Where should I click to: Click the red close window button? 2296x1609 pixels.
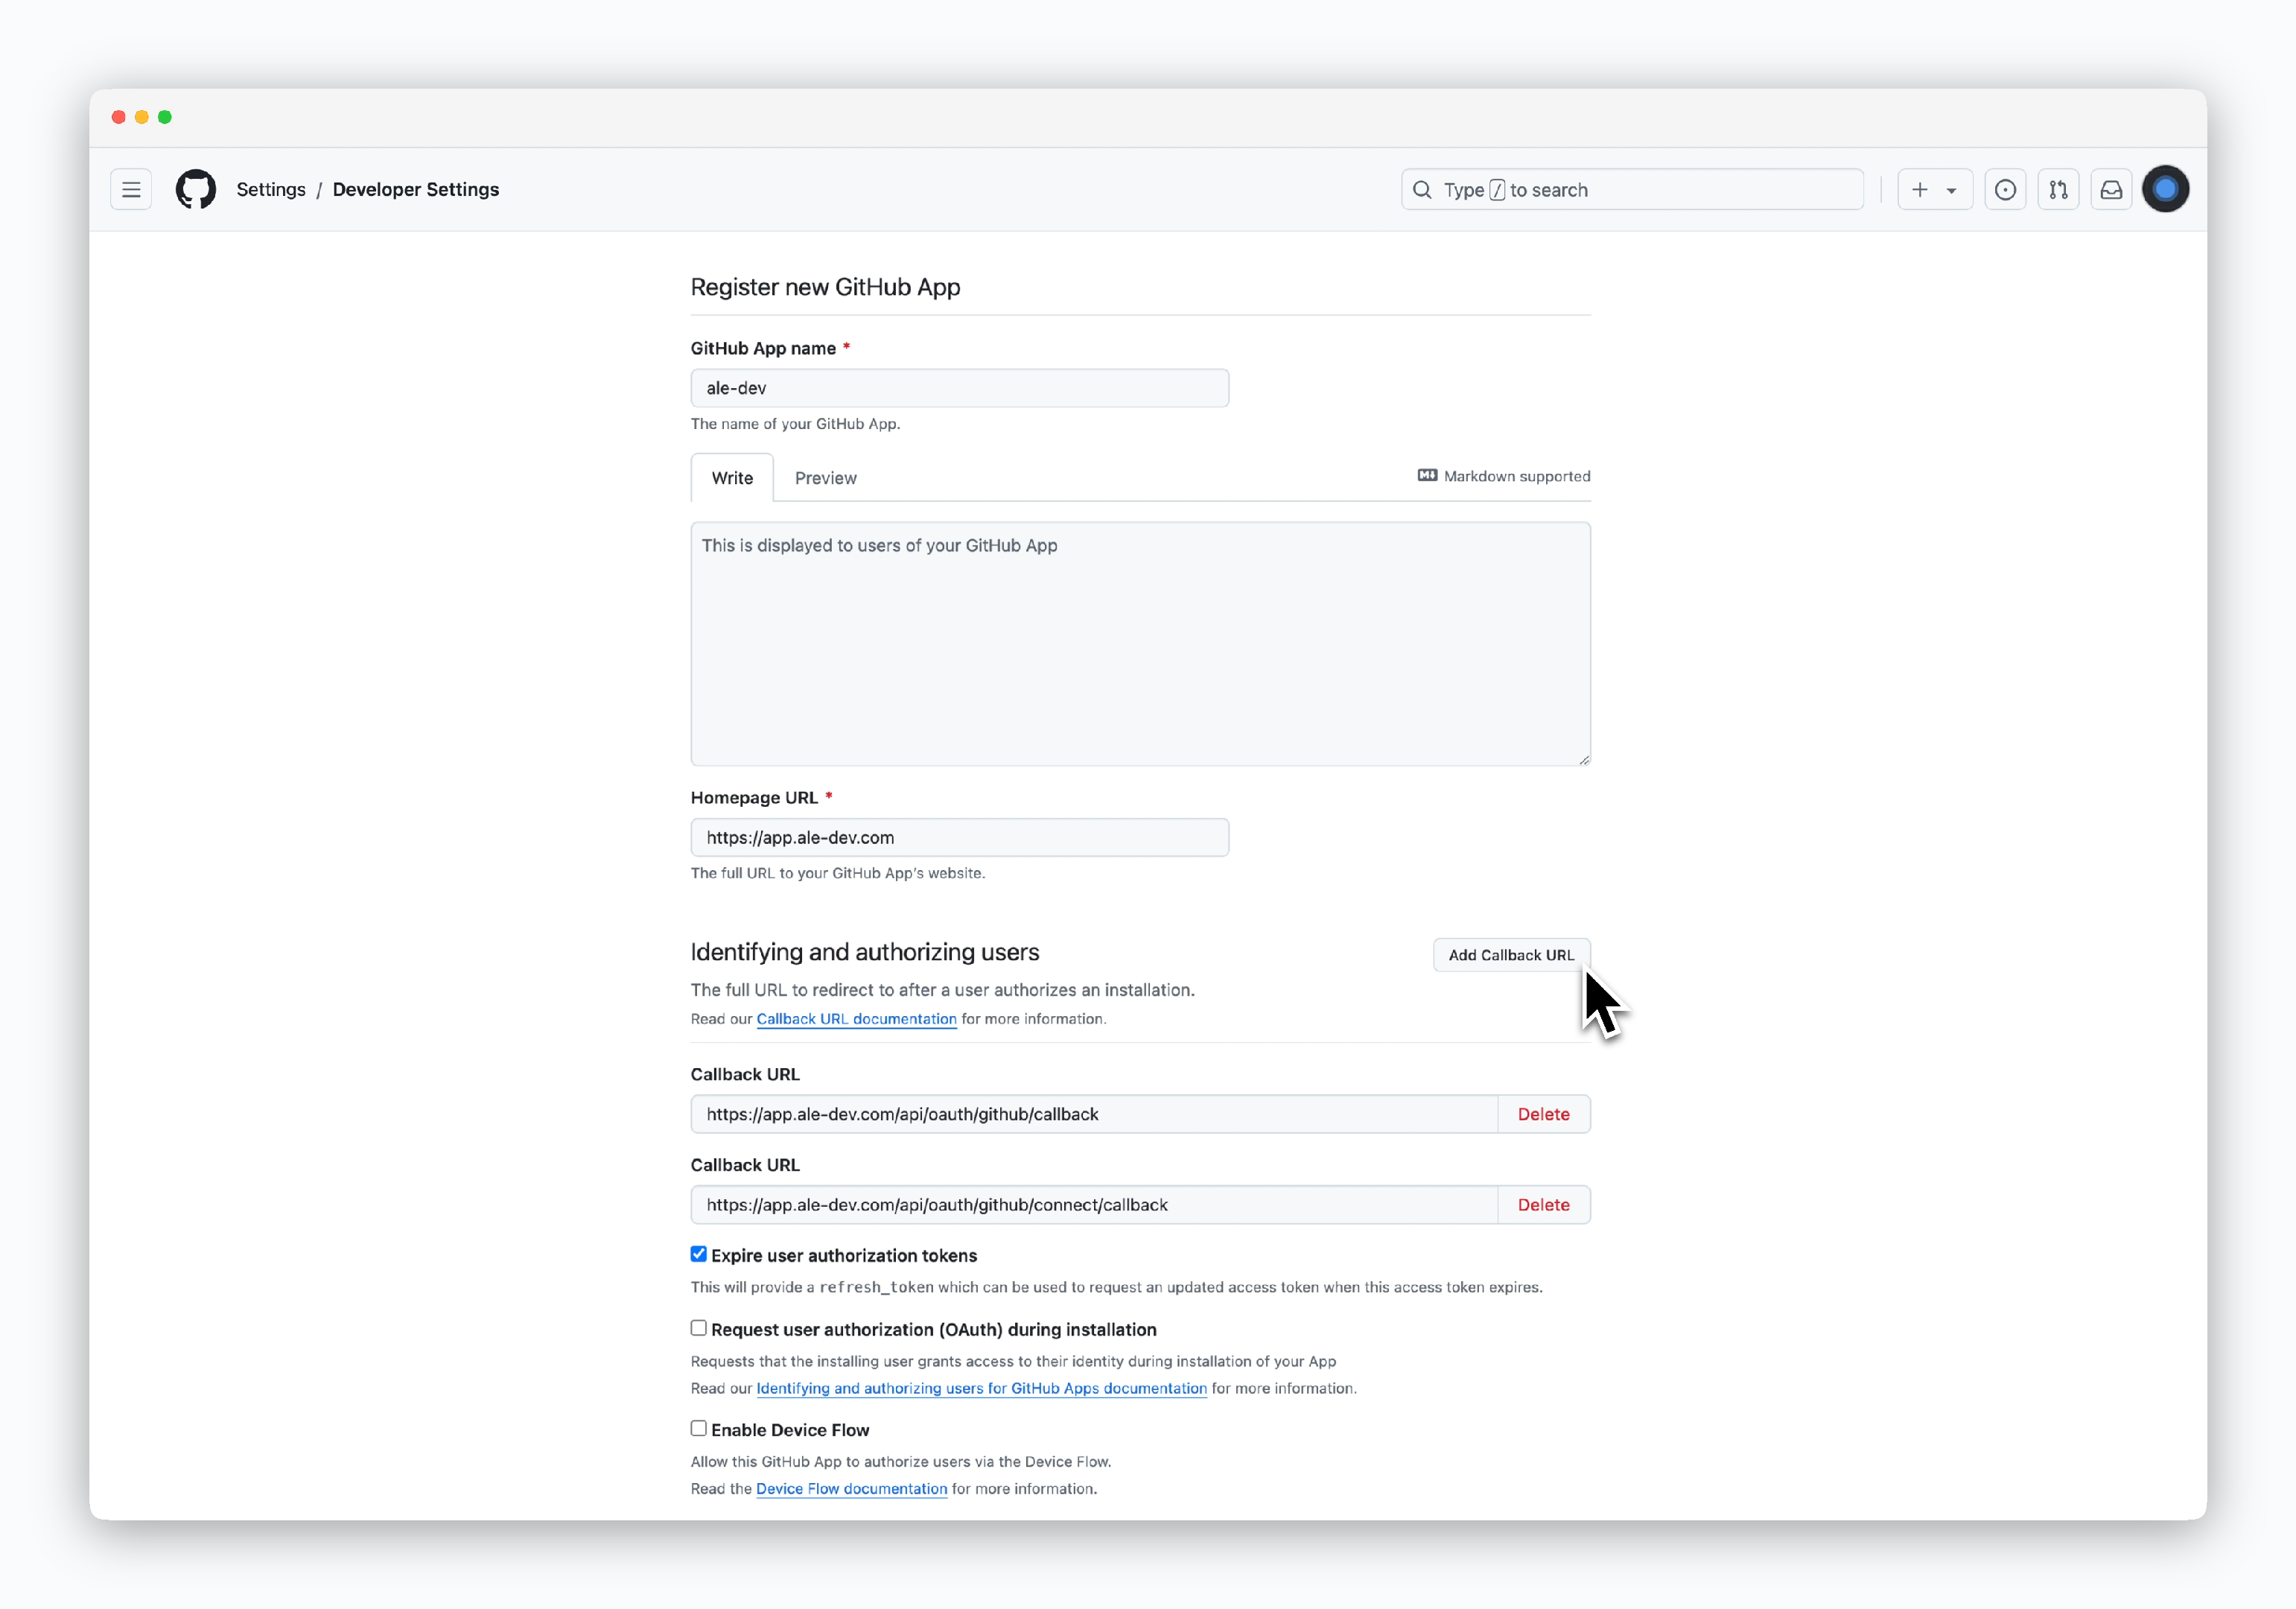118,117
